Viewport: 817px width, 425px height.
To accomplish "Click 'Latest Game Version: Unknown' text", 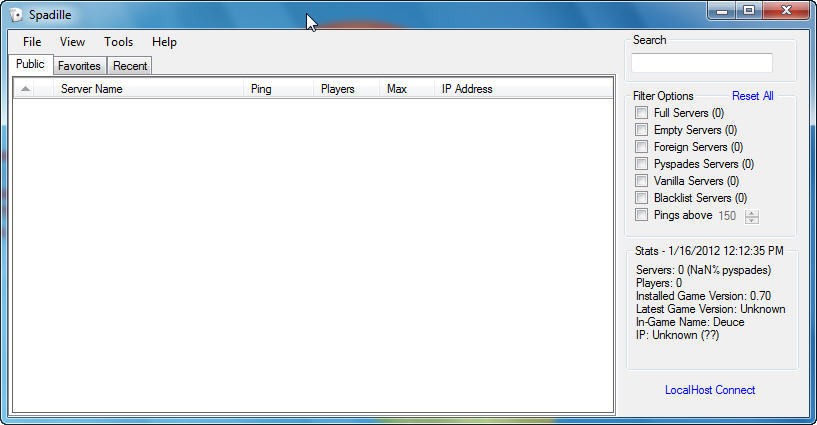I will [x=711, y=309].
